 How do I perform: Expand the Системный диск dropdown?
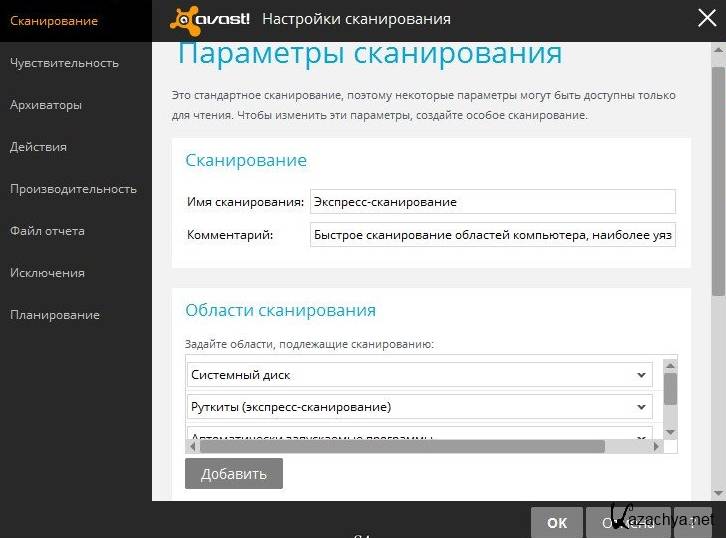coord(641,375)
